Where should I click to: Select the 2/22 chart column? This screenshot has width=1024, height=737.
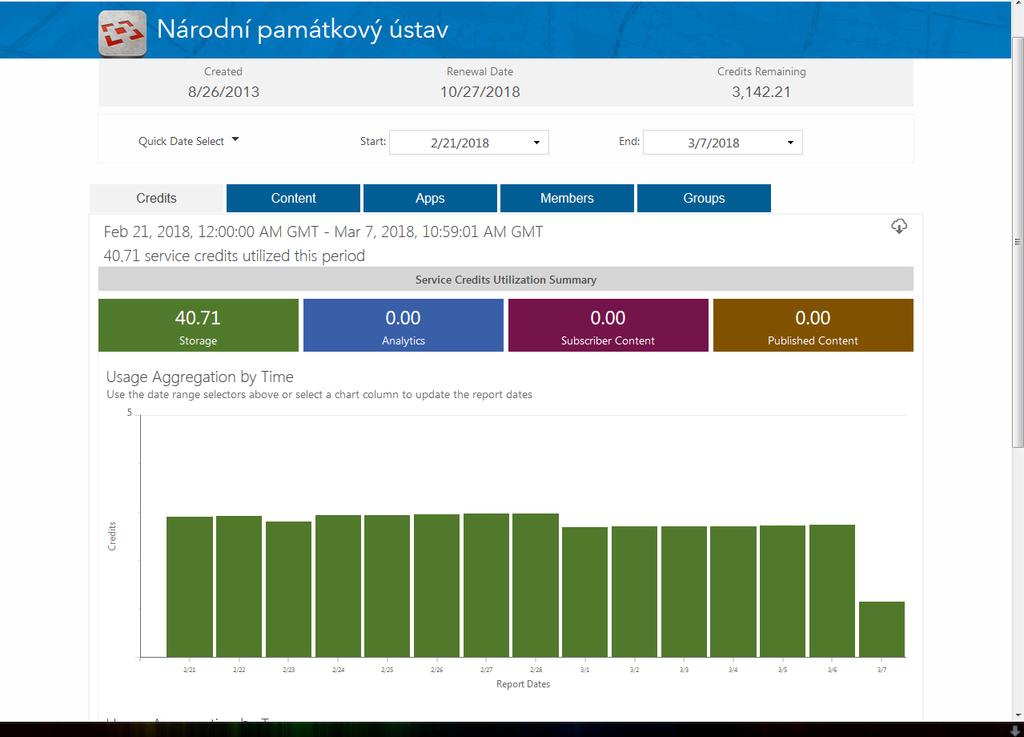click(239, 587)
